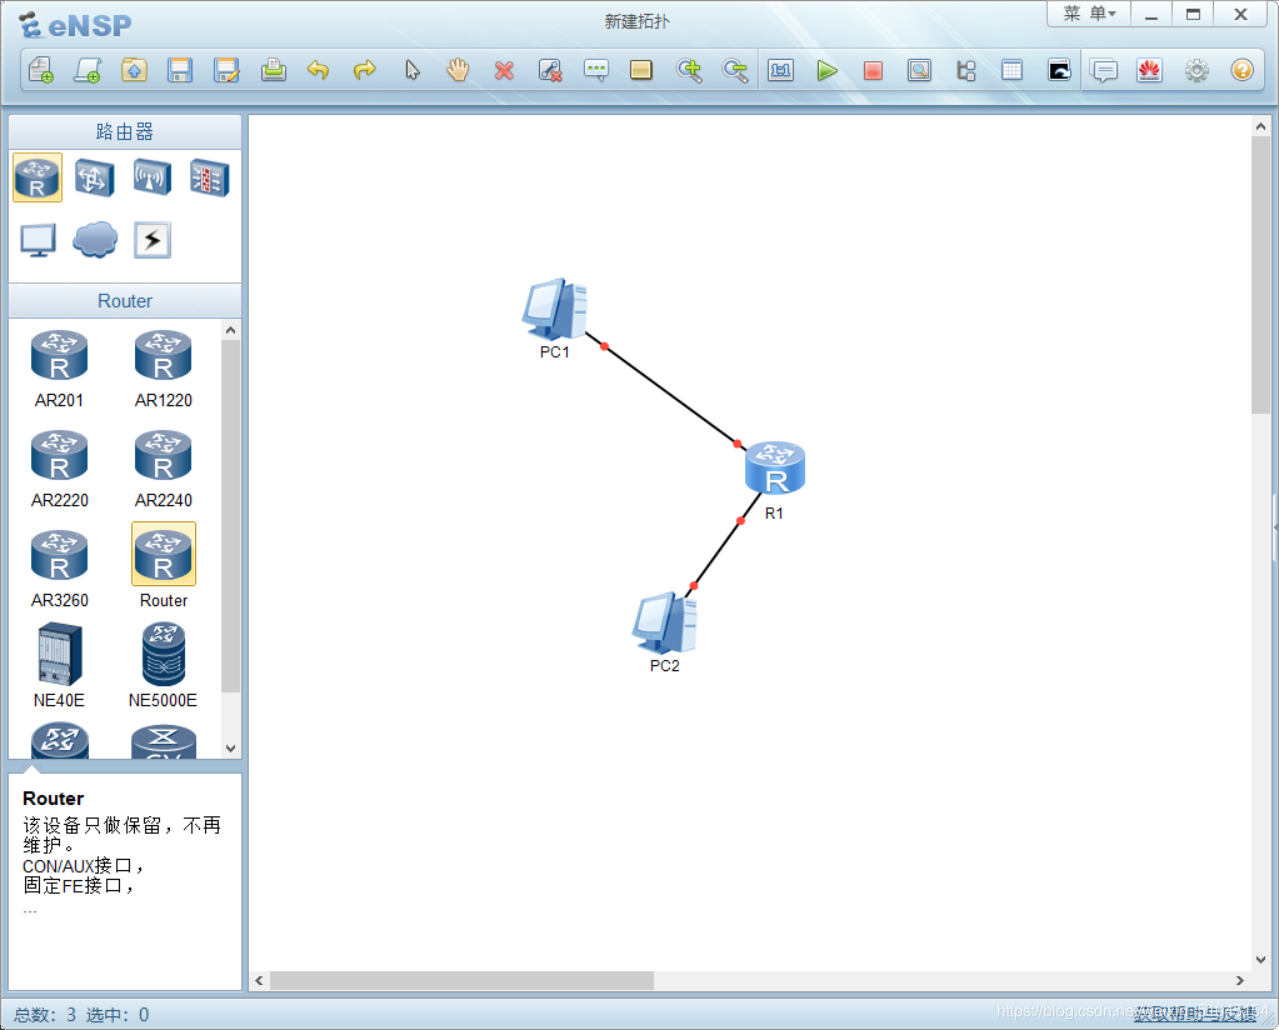The width and height of the screenshot is (1279, 1030).
Task: Print the topology
Action: [273, 70]
